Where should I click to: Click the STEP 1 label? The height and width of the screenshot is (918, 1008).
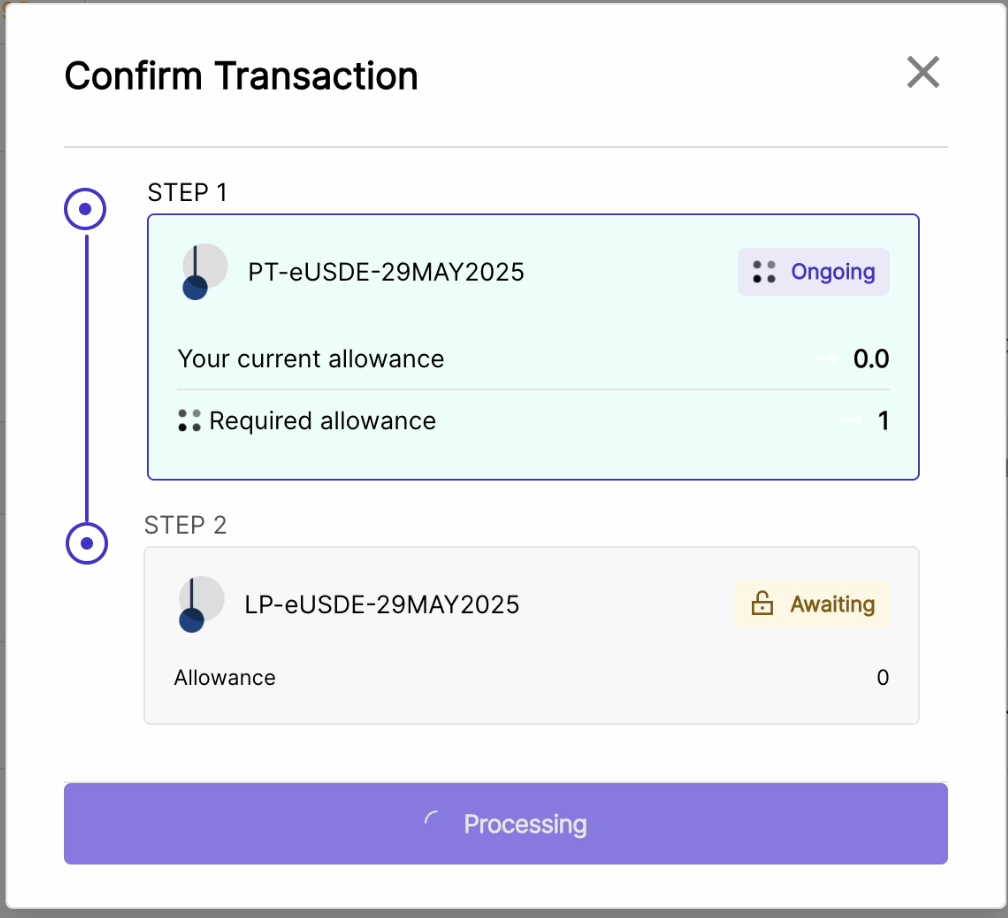click(187, 192)
